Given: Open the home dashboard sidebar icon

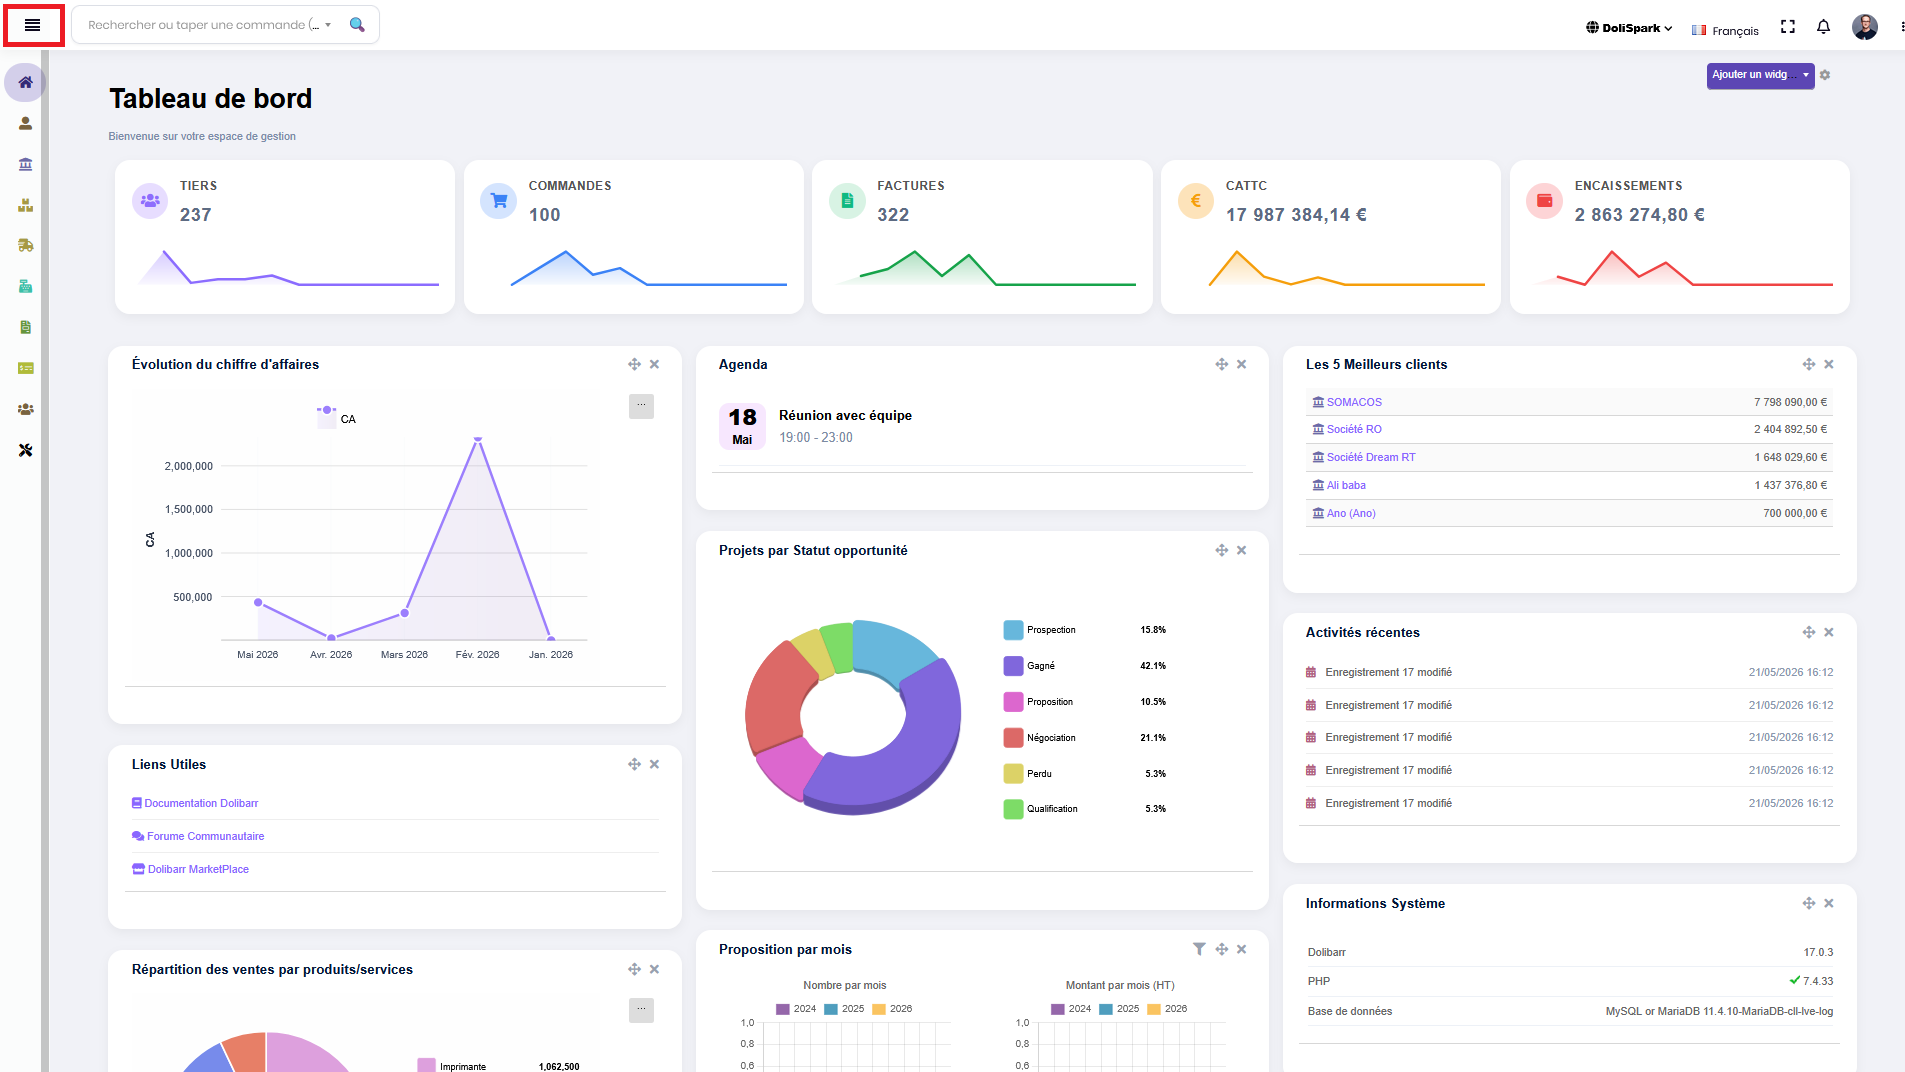Looking at the screenshot, I should point(25,82).
